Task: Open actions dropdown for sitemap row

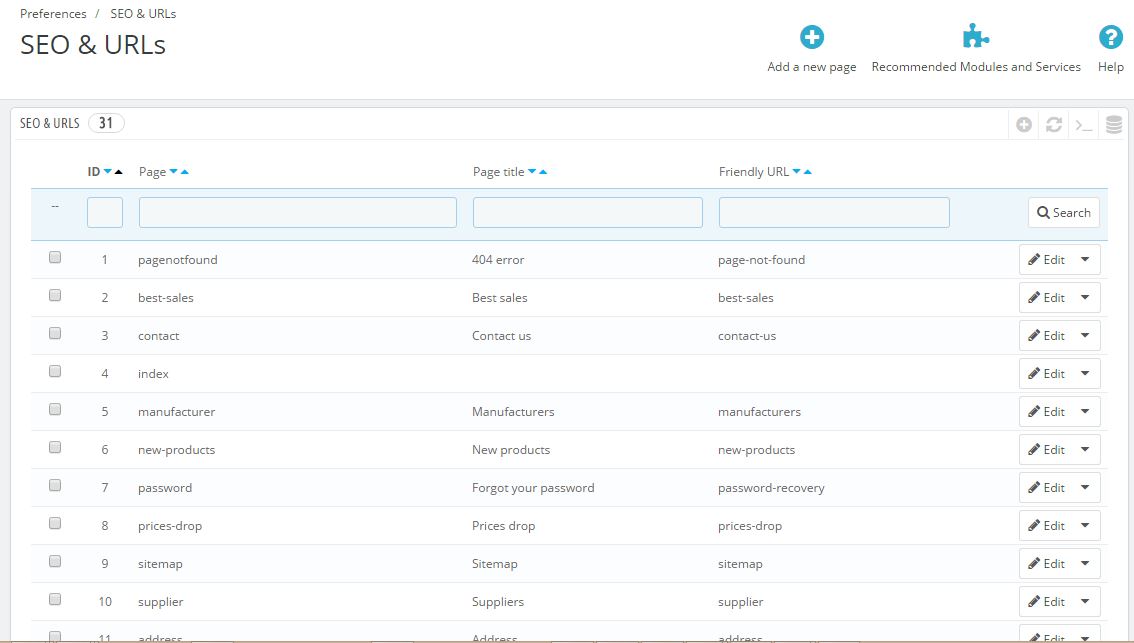Action: coord(1086,563)
